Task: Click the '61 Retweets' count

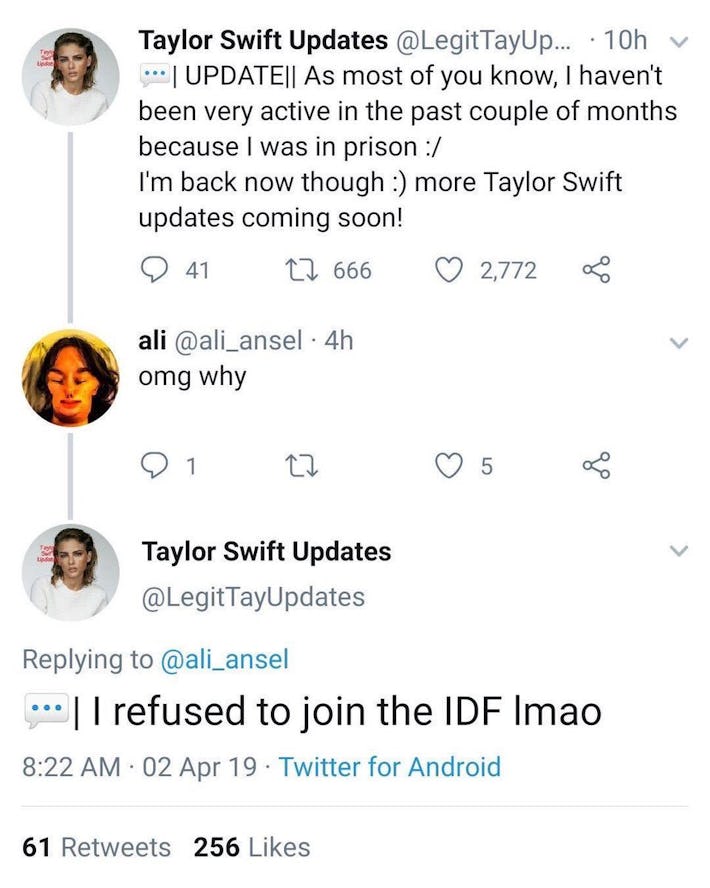Action: 95,847
